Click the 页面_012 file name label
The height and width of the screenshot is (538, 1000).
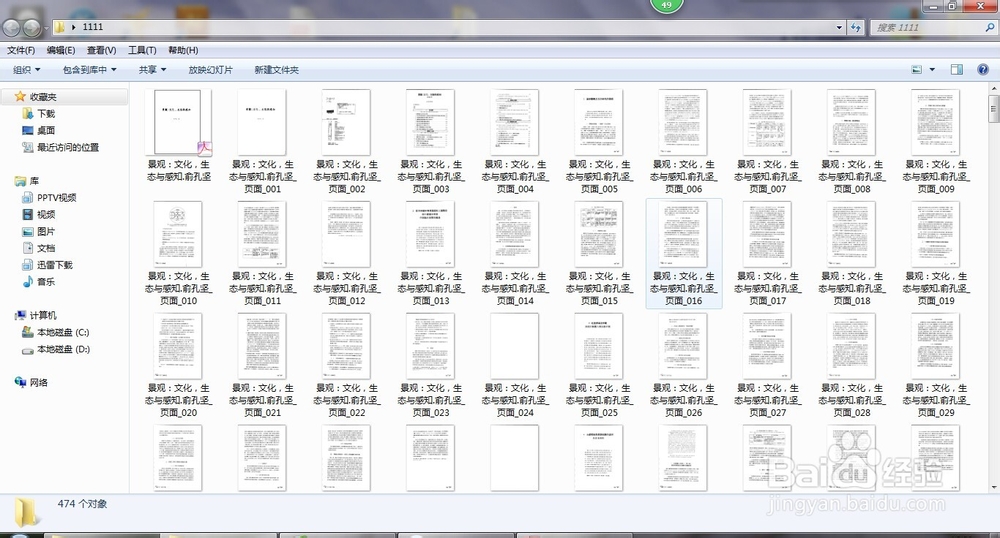[x=346, y=288]
